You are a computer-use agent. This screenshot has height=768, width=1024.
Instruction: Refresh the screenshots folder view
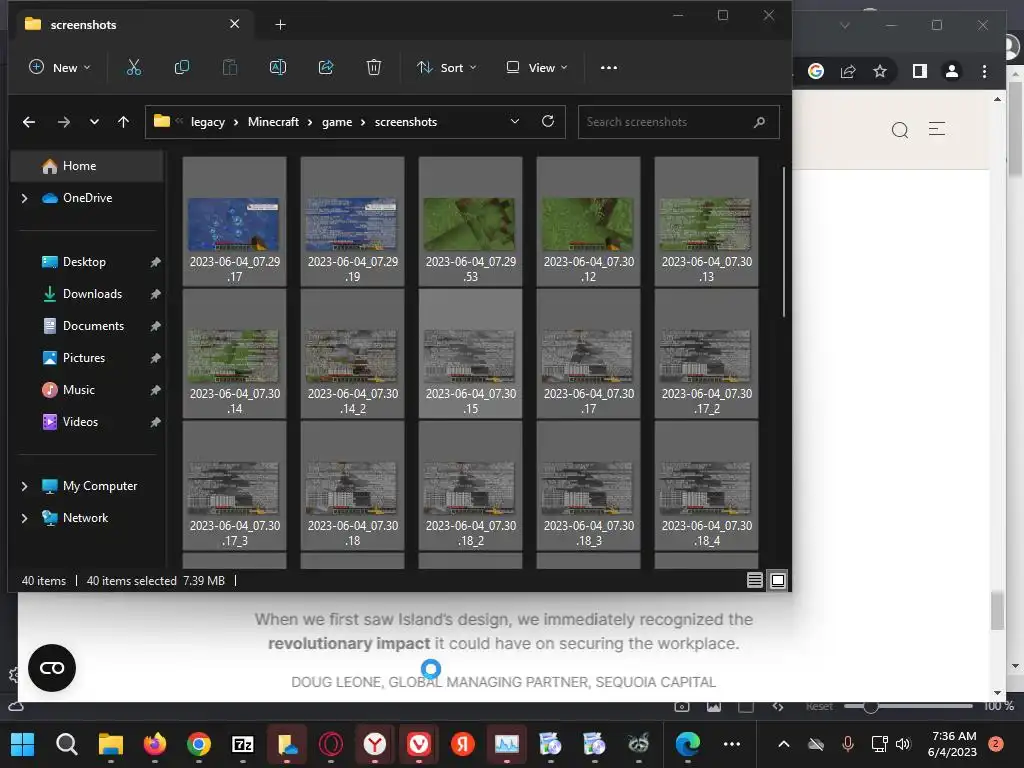click(x=548, y=121)
